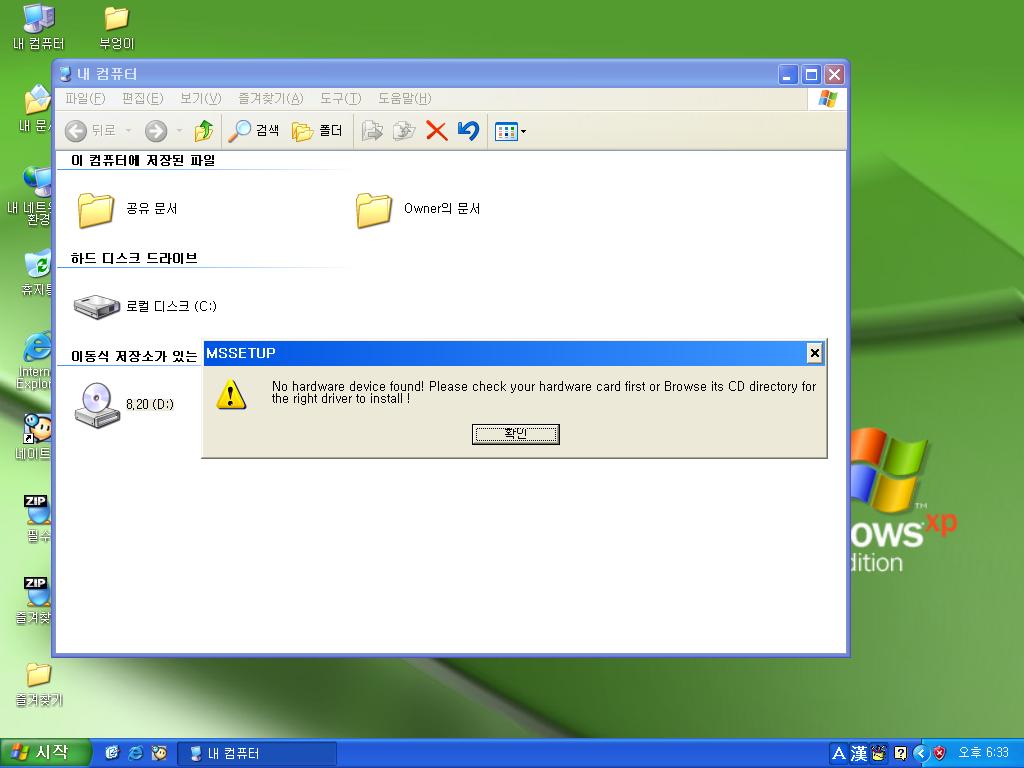Select the 공유 문서 folder
The height and width of the screenshot is (768, 1024).
pyautogui.click(x=127, y=209)
